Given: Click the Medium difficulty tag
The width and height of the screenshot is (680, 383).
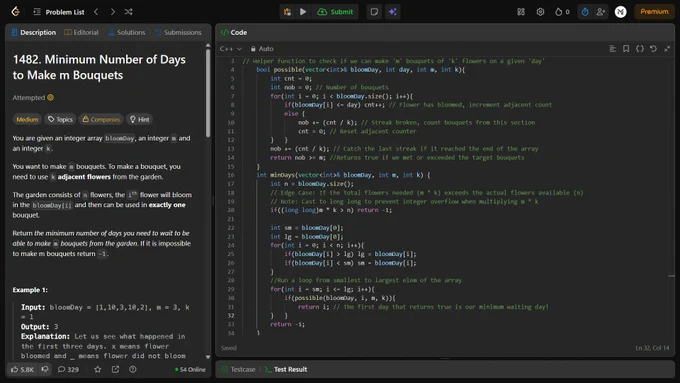Looking at the screenshot, I should 27,119.
